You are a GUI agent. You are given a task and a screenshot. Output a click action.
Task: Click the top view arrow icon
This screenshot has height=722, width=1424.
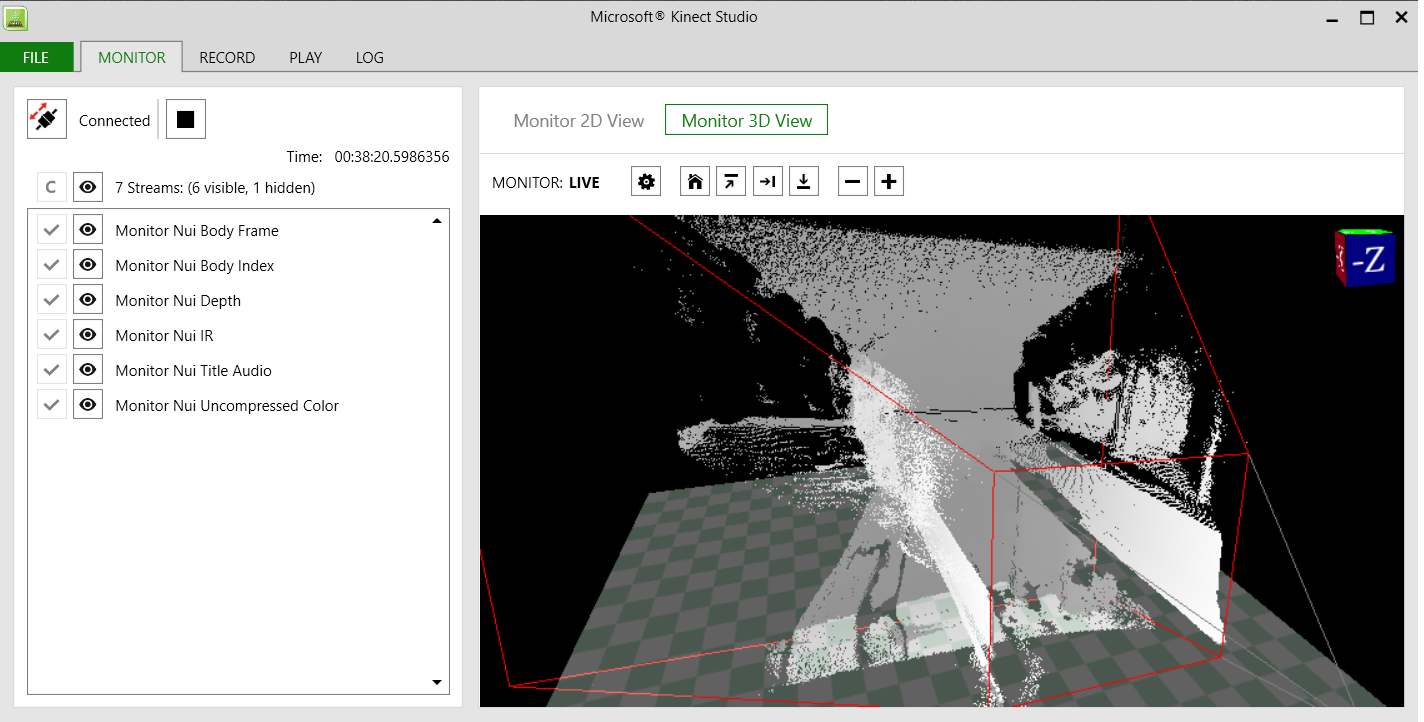(731, 182)
